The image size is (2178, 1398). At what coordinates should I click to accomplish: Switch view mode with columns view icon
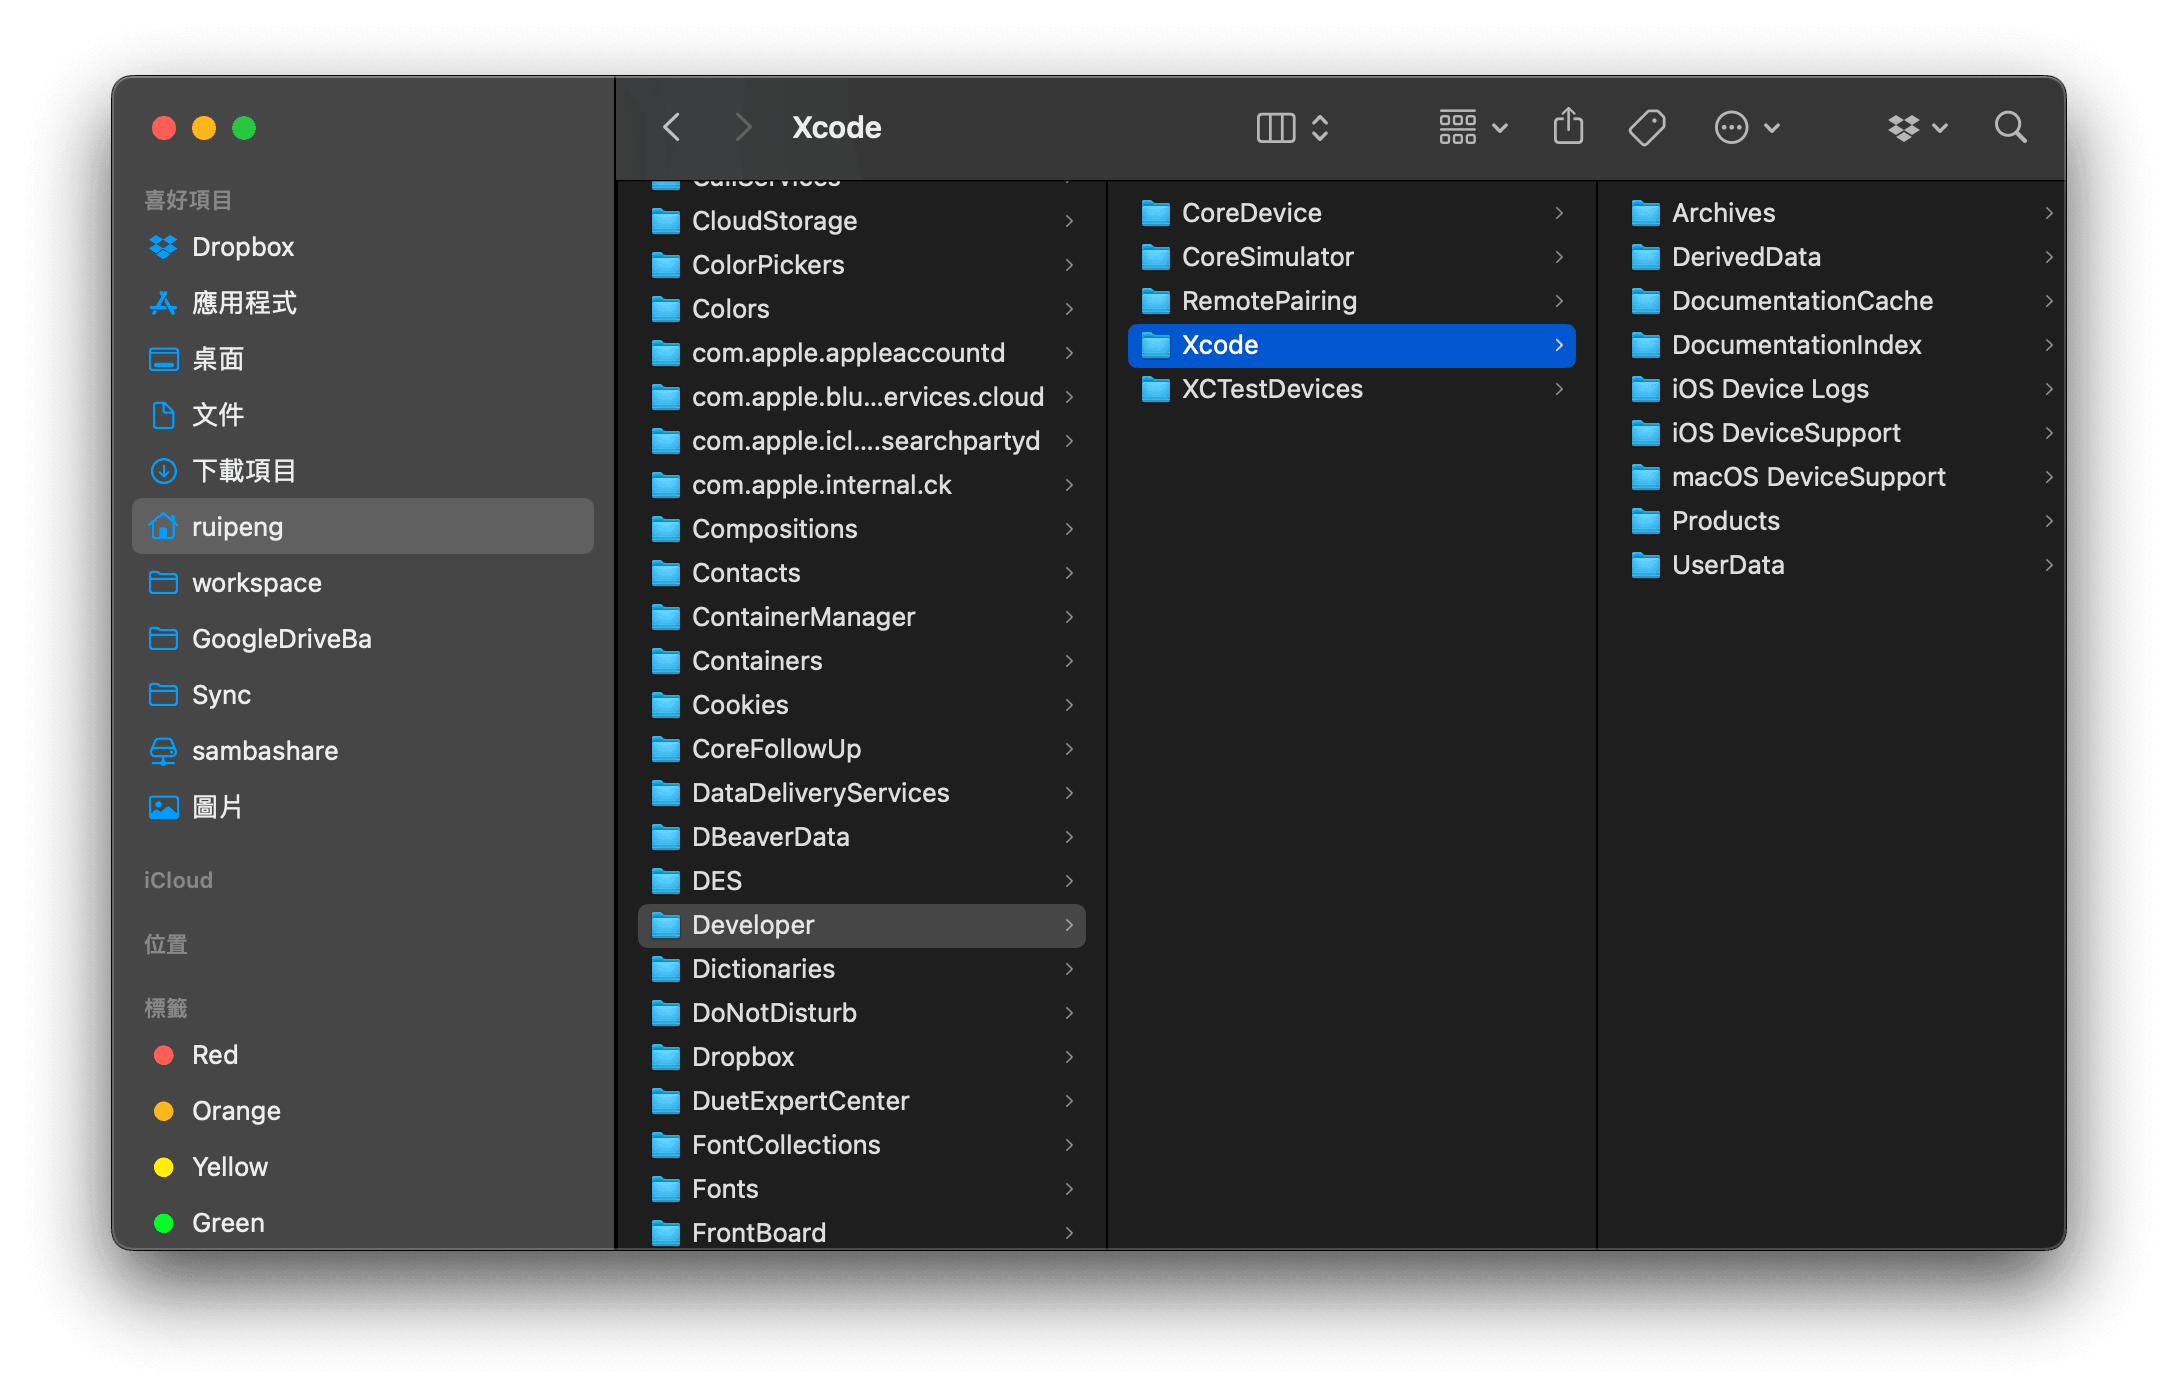1292,128
